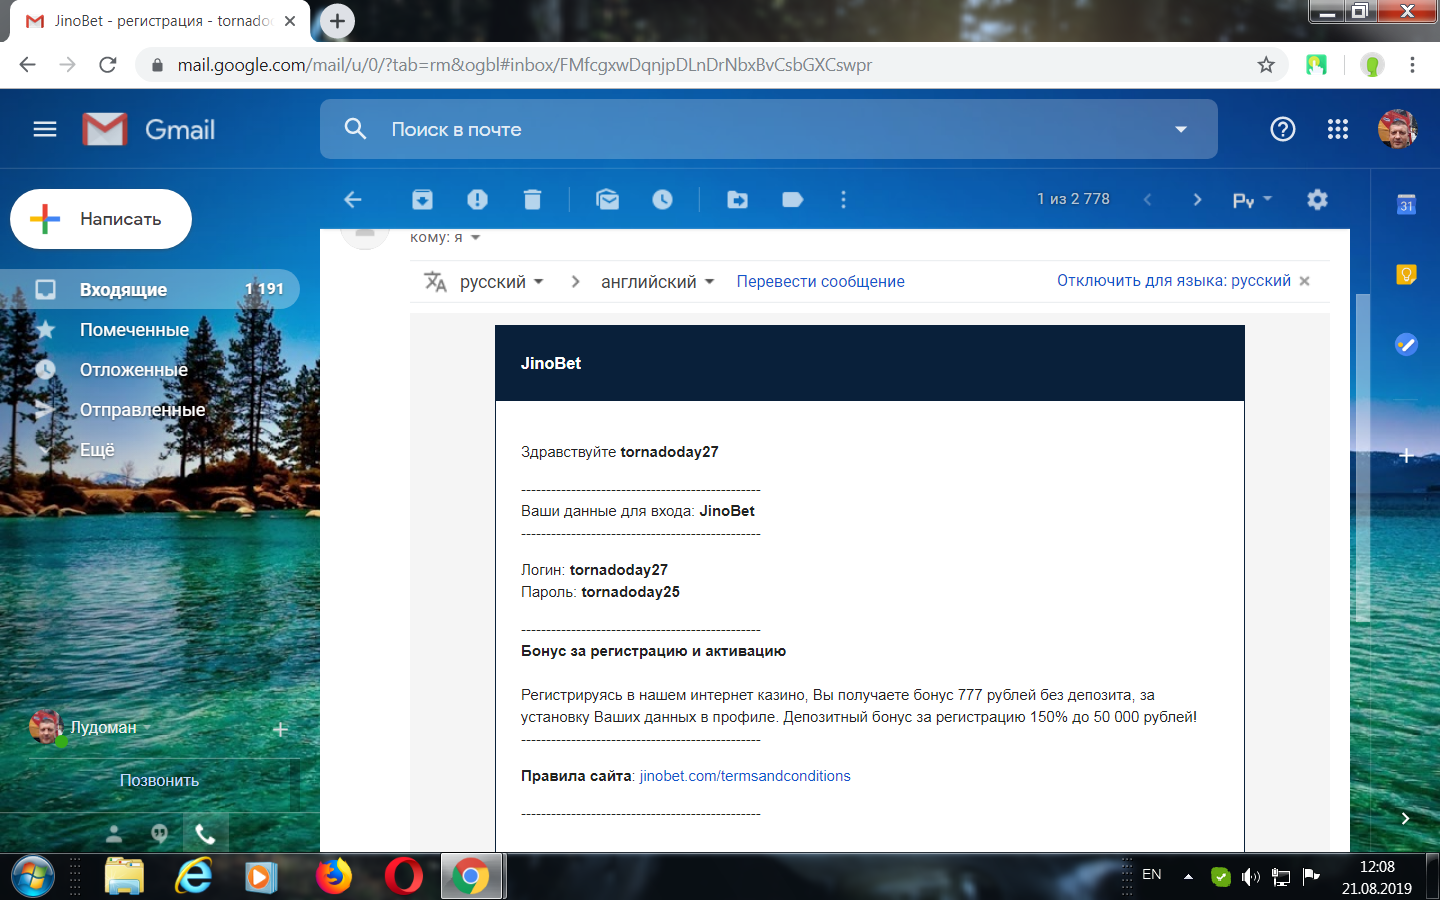Viewport: 1440px width, 900px height.
Task: Click 'Позвонить' call button
Action: (x=159, y=780)
